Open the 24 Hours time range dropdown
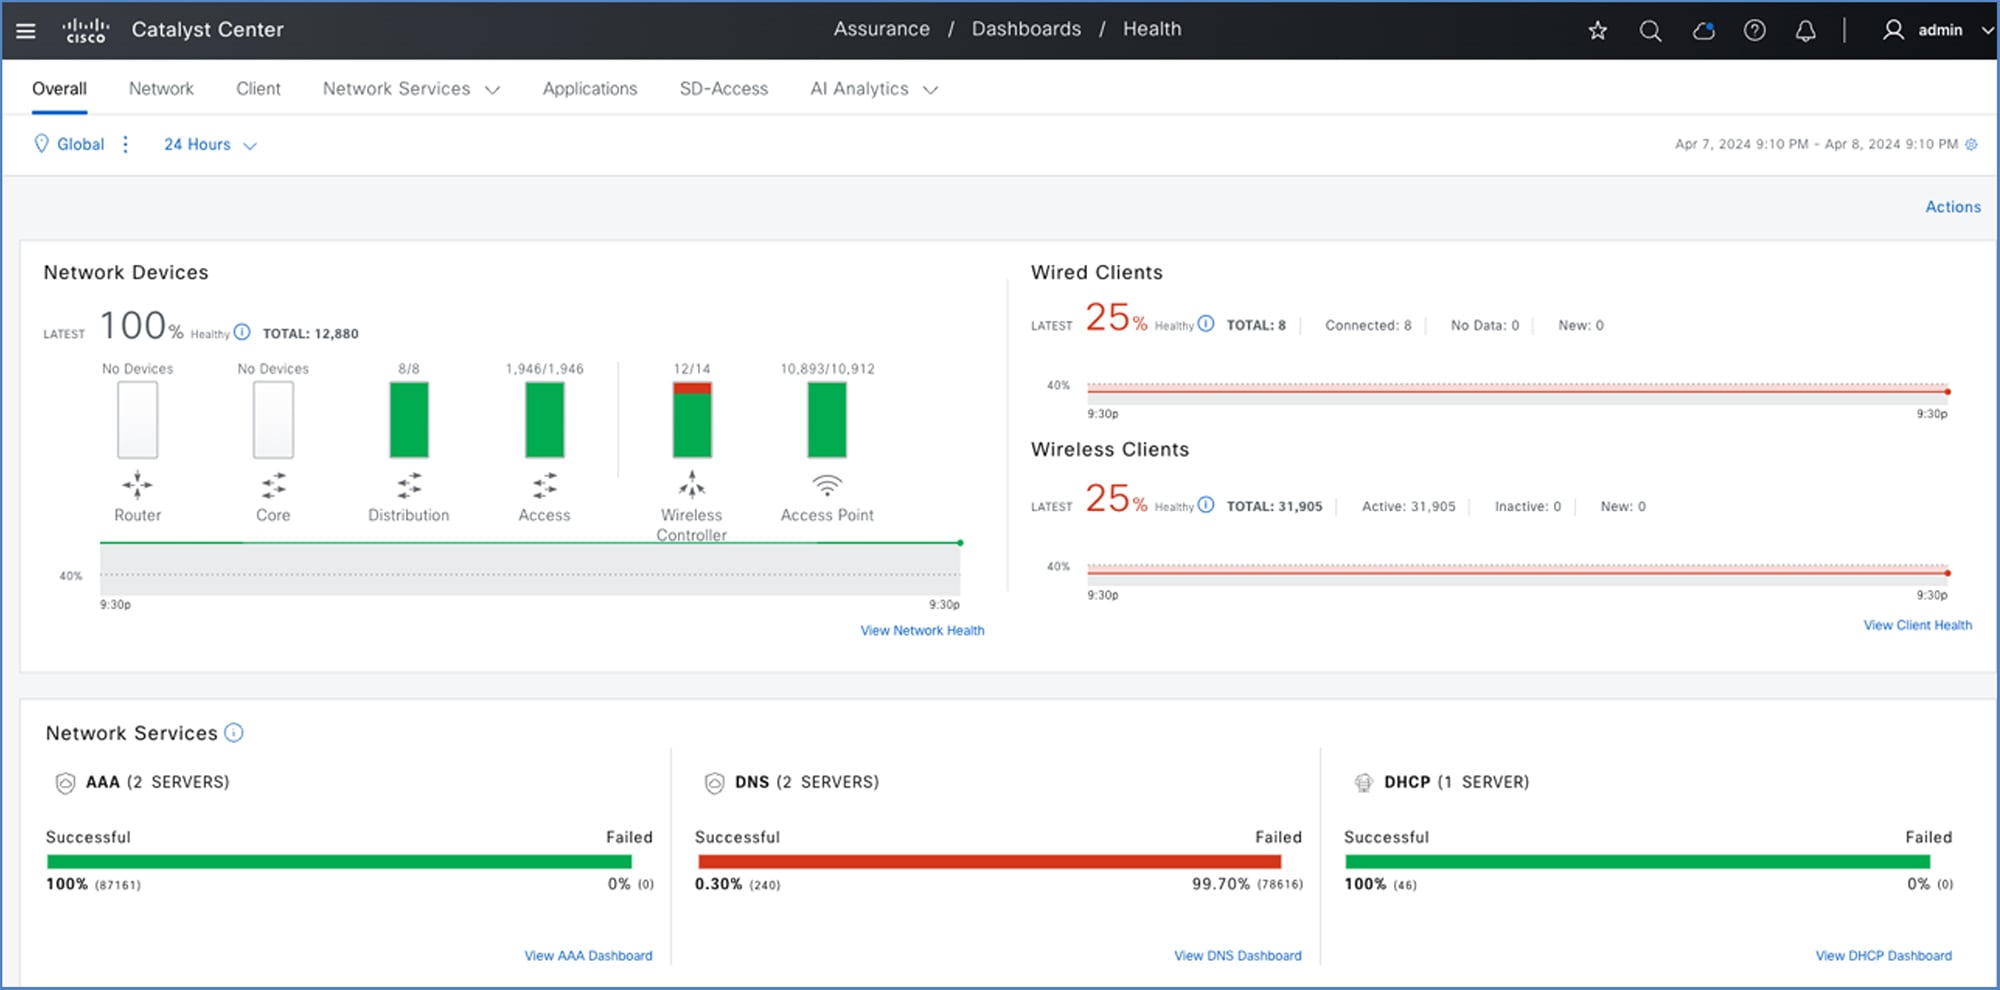 (x=210, y=145)
